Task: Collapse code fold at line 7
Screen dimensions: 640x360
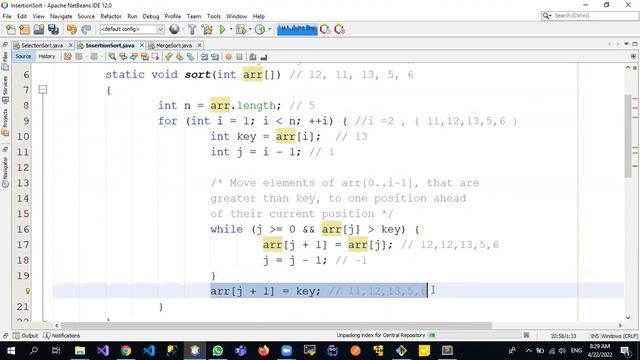Action: tap(43, 89)
